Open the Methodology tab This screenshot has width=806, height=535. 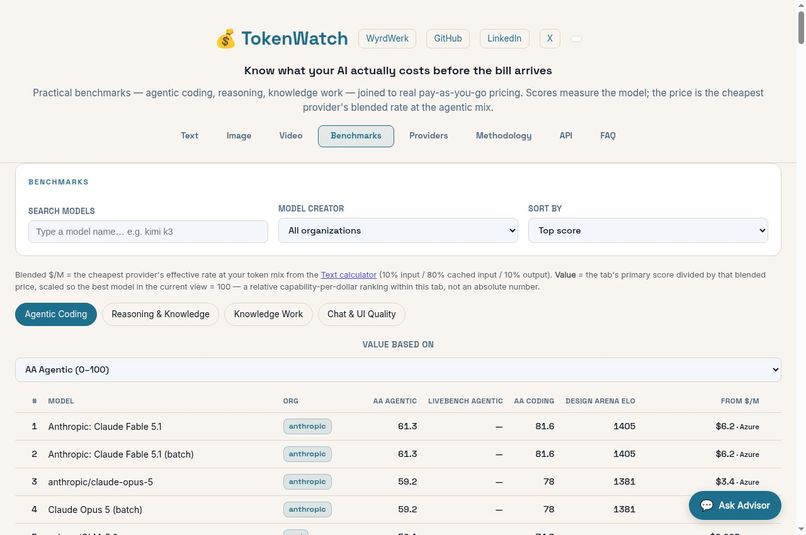tap(503, 136)
